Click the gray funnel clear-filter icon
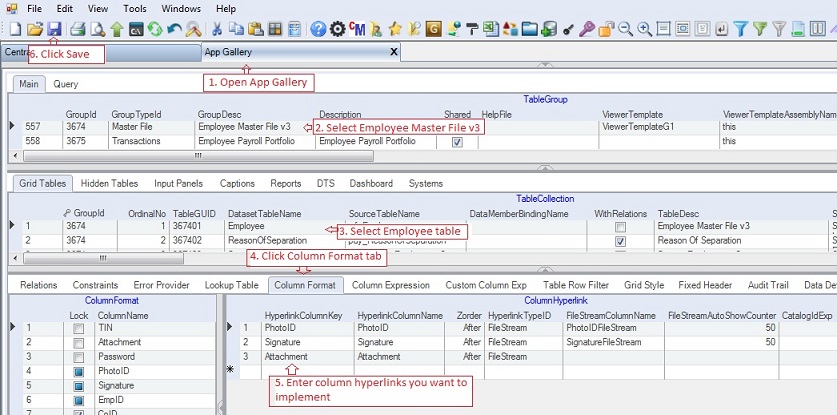The width and height of the screenshot is (837, 415). 779,29
